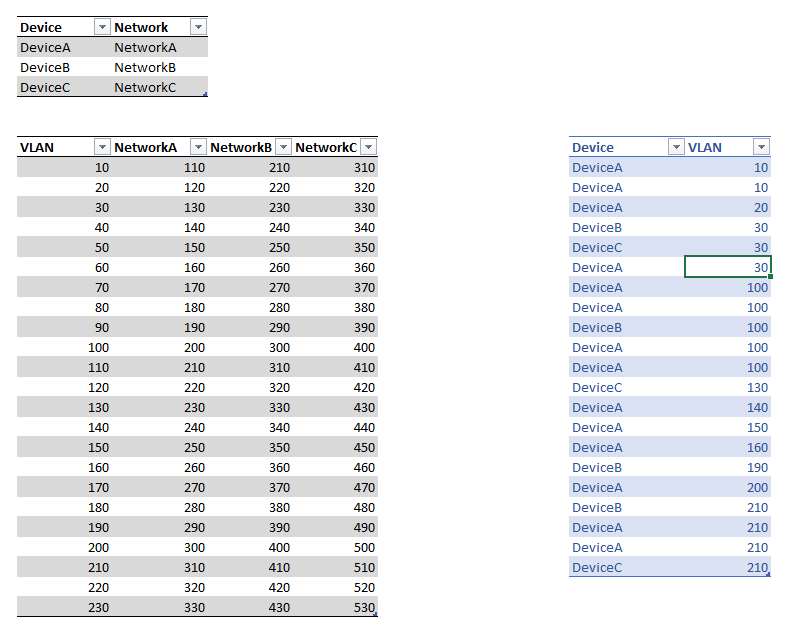Screen dimensions: 791x632
Task: Click the 160 cell in the blue table
Action: [757, 447]
